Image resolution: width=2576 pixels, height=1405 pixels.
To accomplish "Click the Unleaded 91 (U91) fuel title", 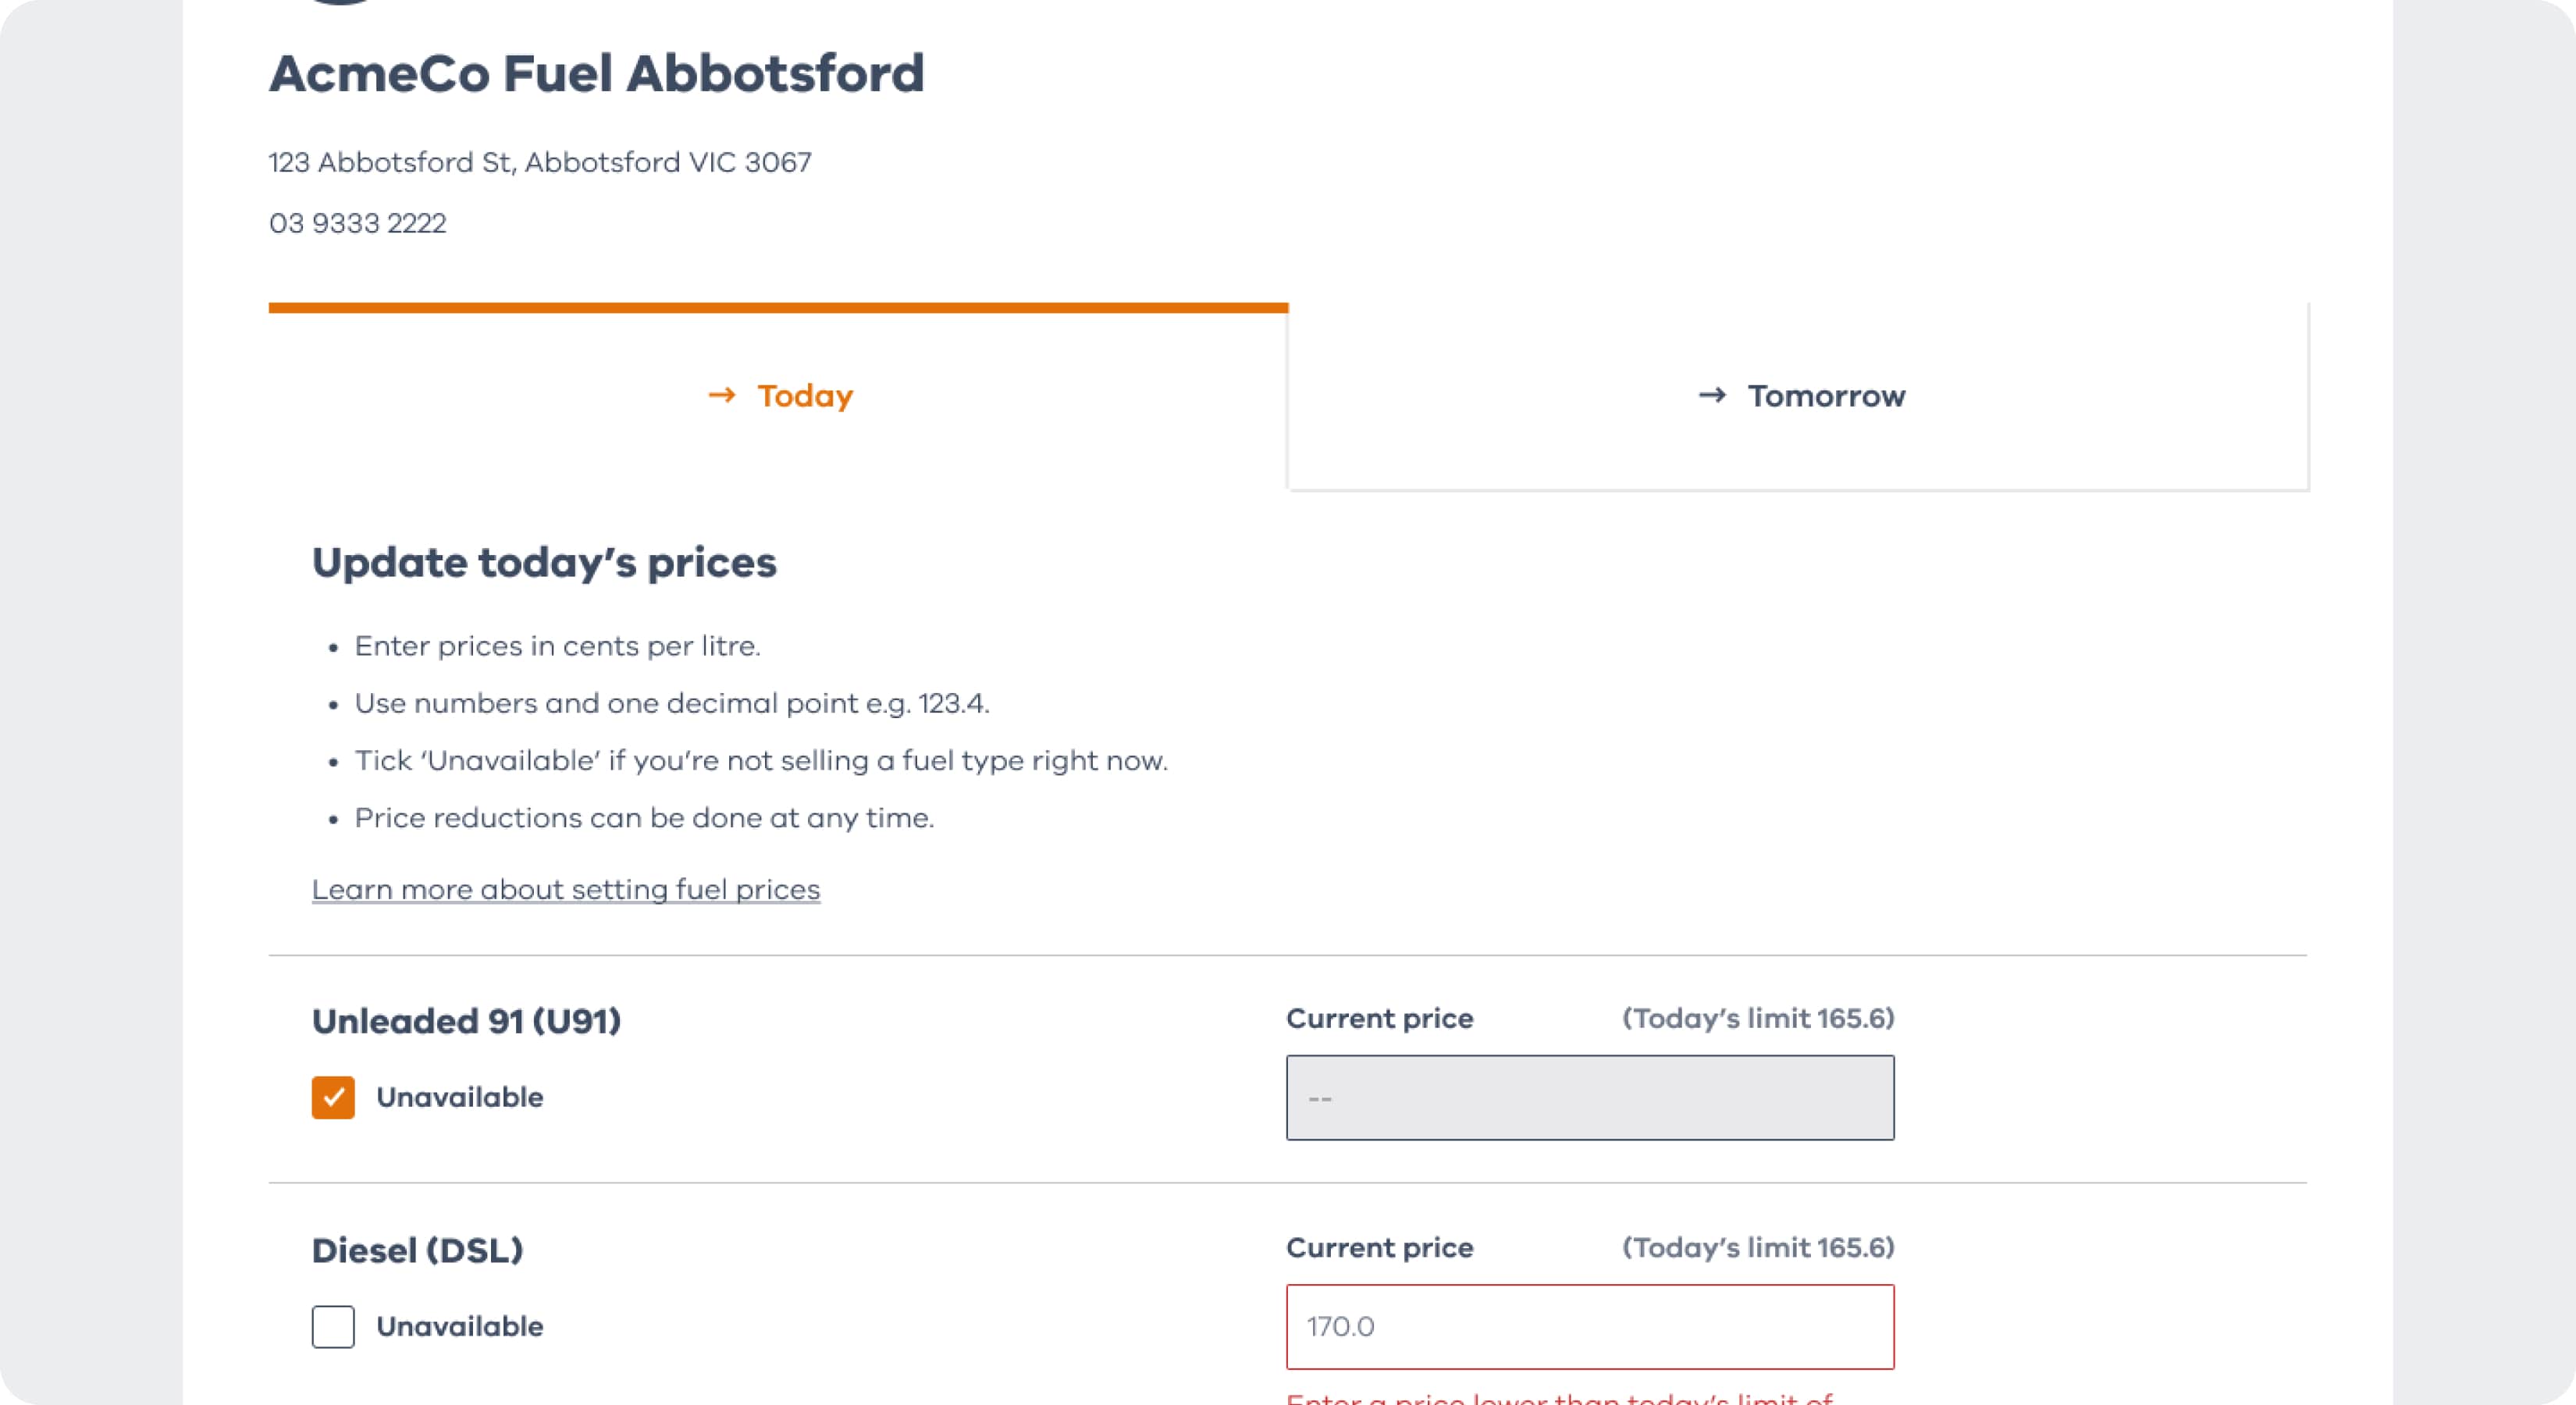I will click(x=466, y=1021).
